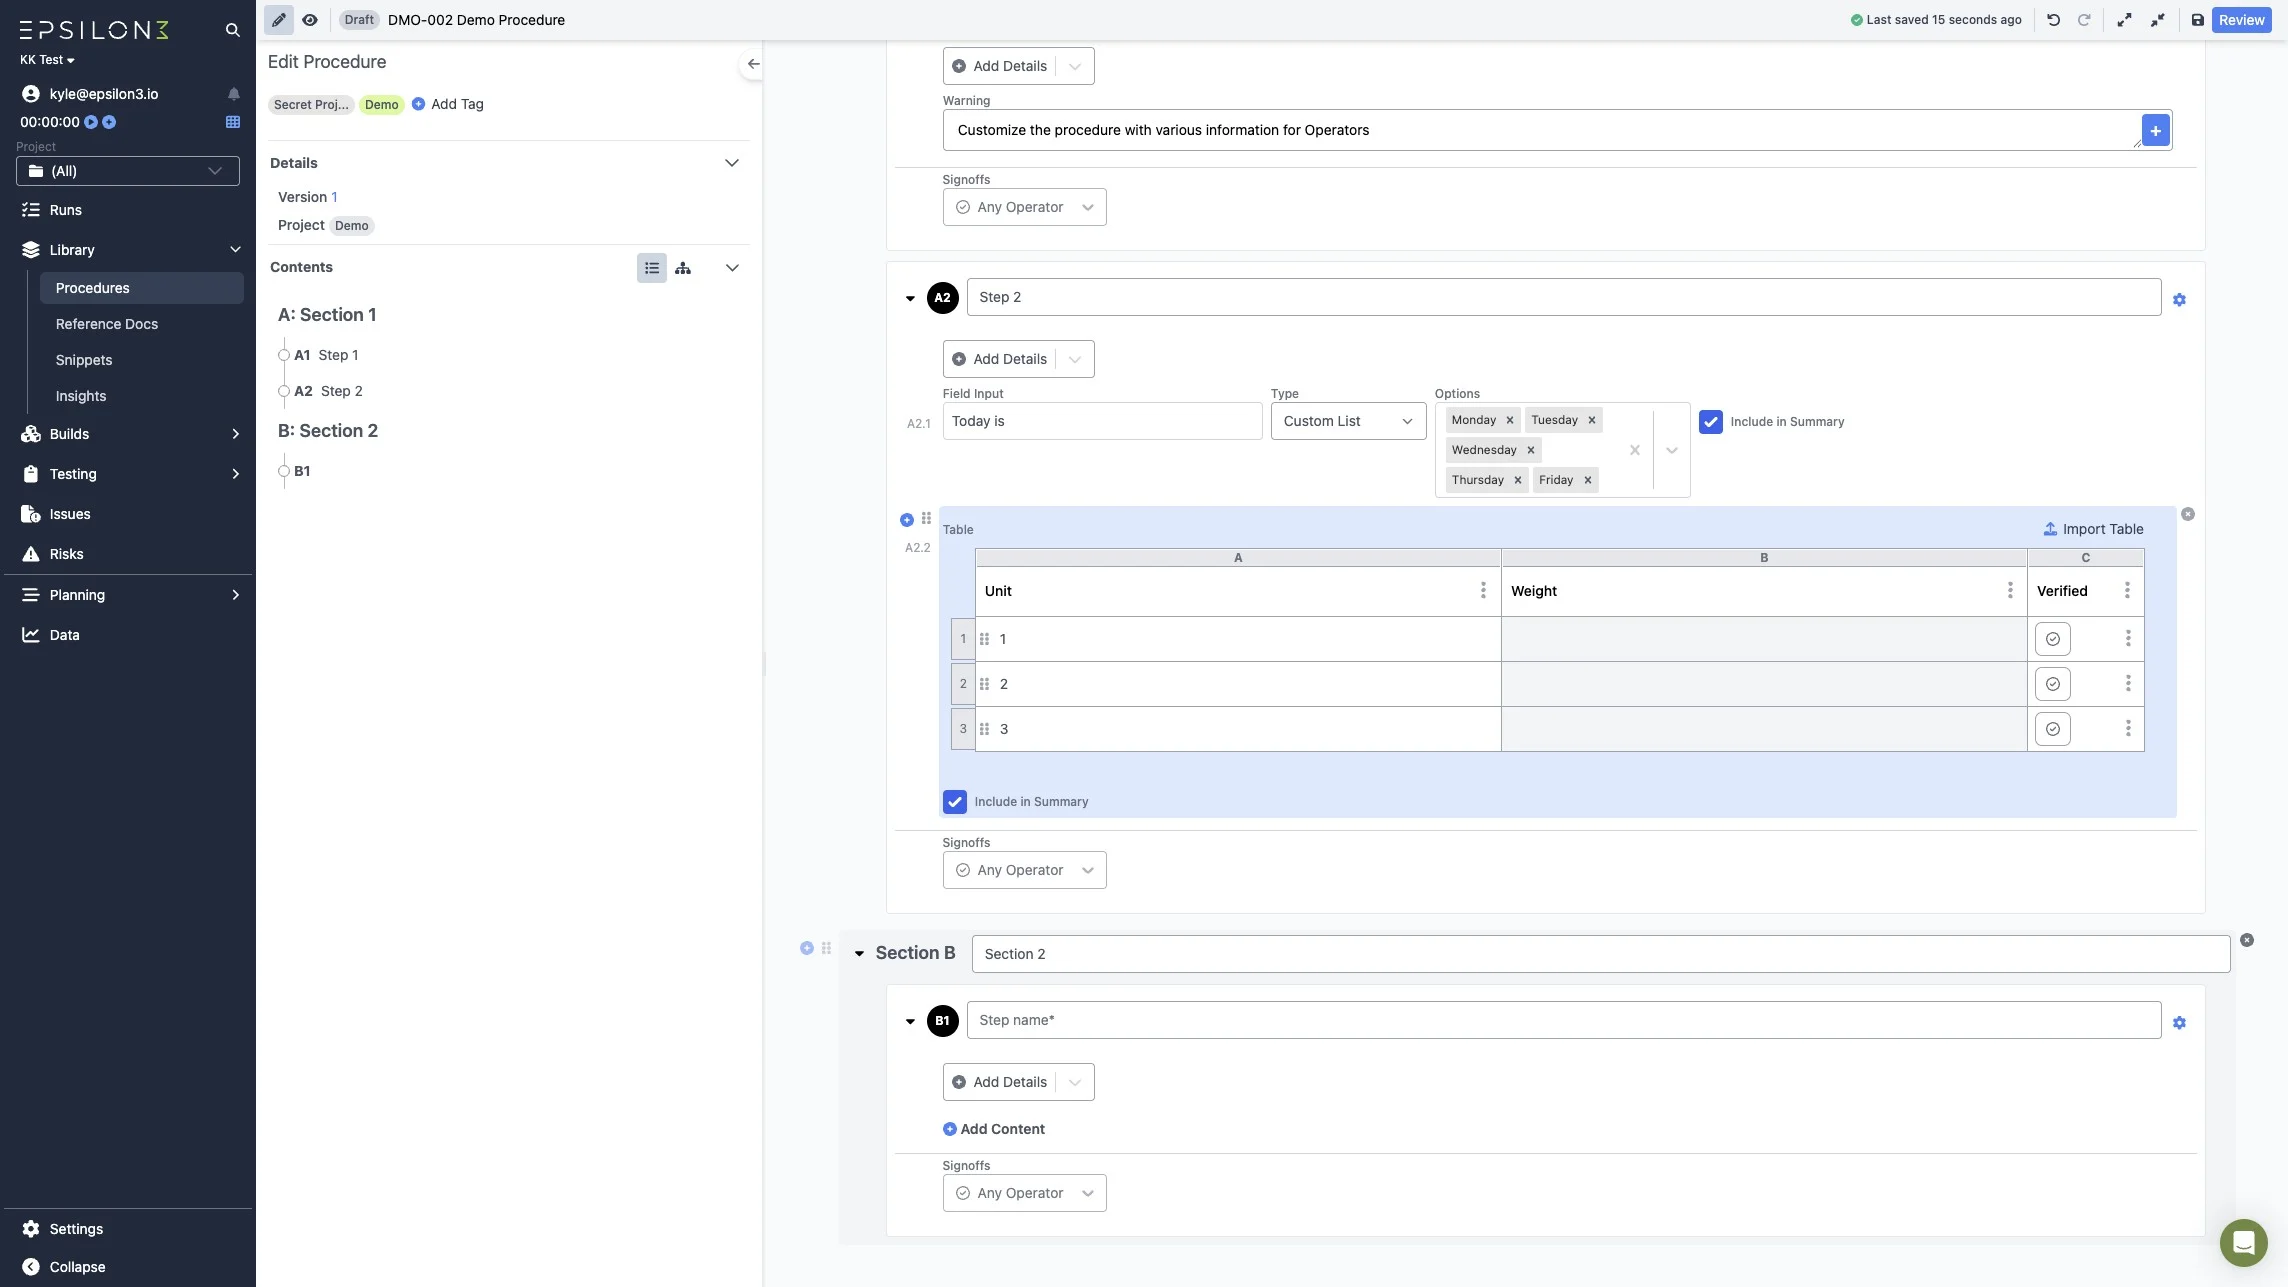2288x1287 pixels.
Task: Switch to eye preview mode icon
Action: pos(310,20)
